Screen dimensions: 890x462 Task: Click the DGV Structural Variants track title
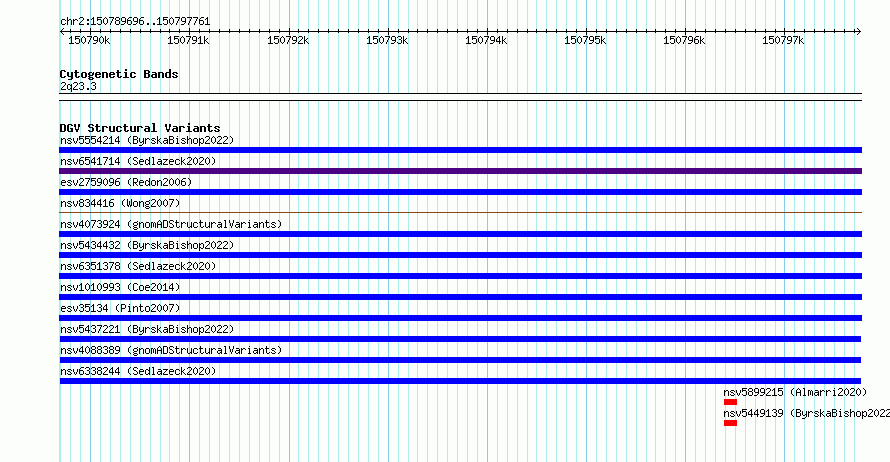pos(140,128)
